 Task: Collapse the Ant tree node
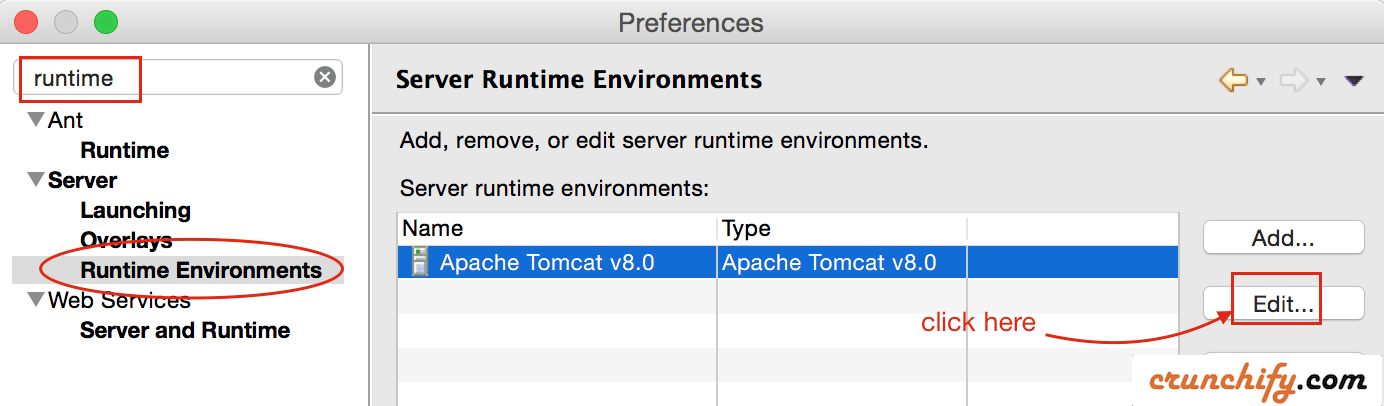(36, 120)
